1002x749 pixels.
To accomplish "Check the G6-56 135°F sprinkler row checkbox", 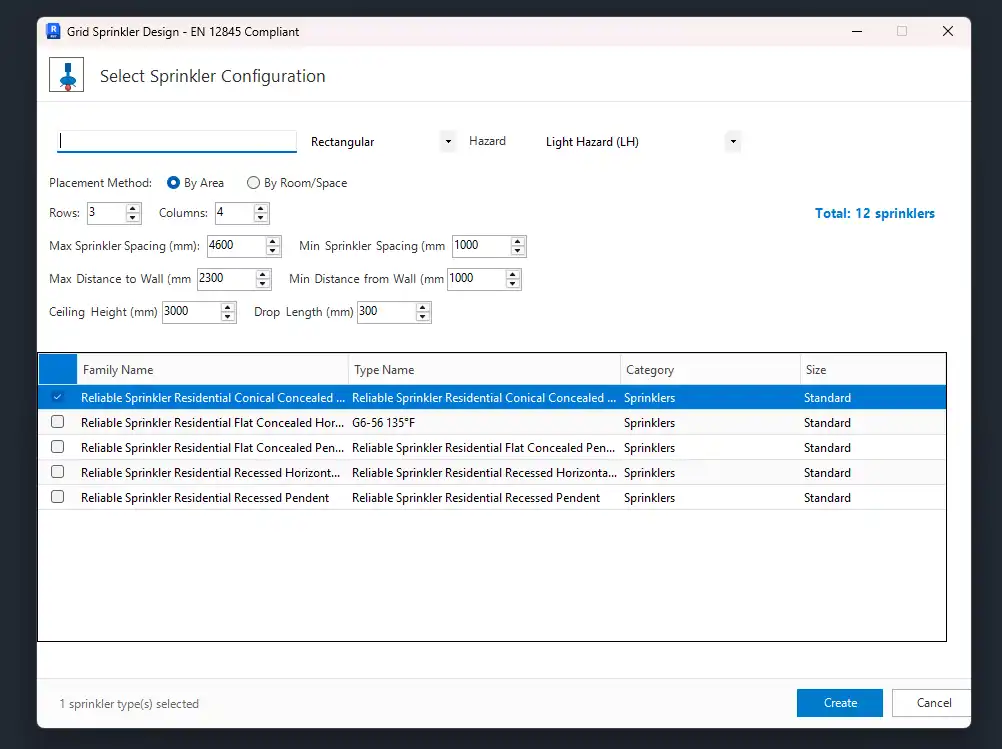I will 58,422.
